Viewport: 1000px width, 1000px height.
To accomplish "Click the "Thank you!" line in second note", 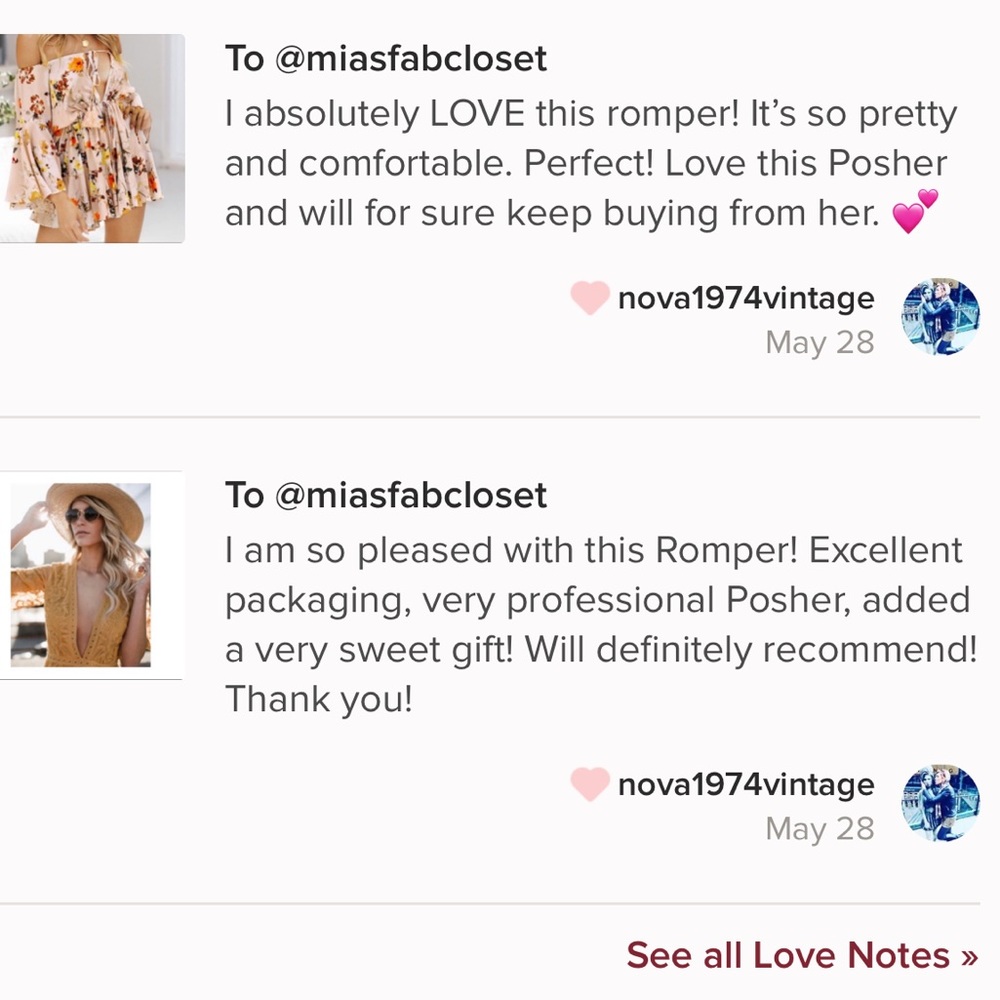I will pyautogui.click(x=318, y=699).
